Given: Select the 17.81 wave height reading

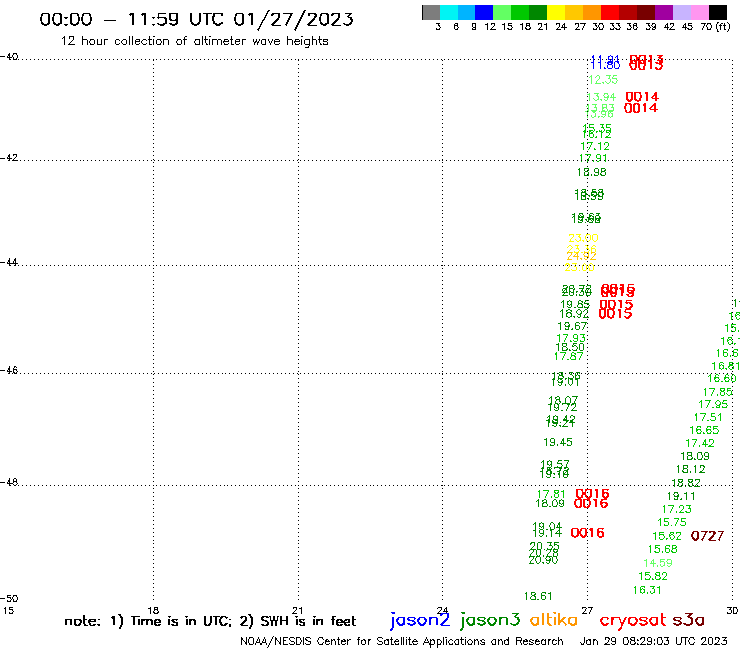Looking at the screenshot, I should [551, 494].
